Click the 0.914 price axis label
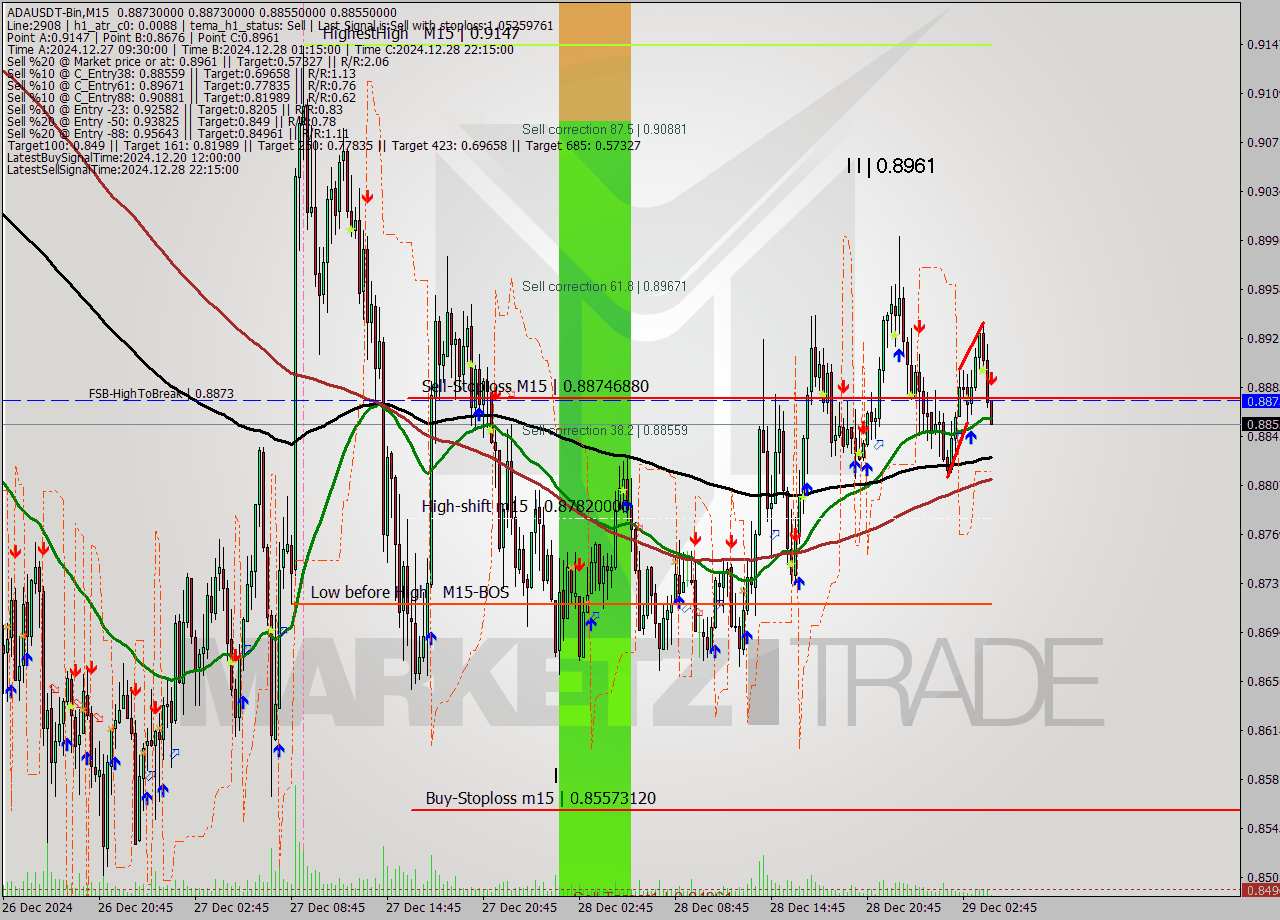1280x920 pixels. point(1262,44)
